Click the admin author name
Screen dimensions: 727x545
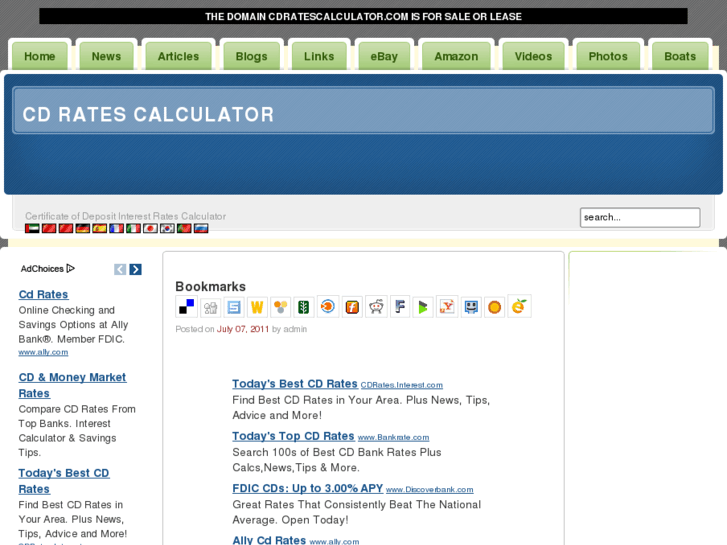pos(295,329)
